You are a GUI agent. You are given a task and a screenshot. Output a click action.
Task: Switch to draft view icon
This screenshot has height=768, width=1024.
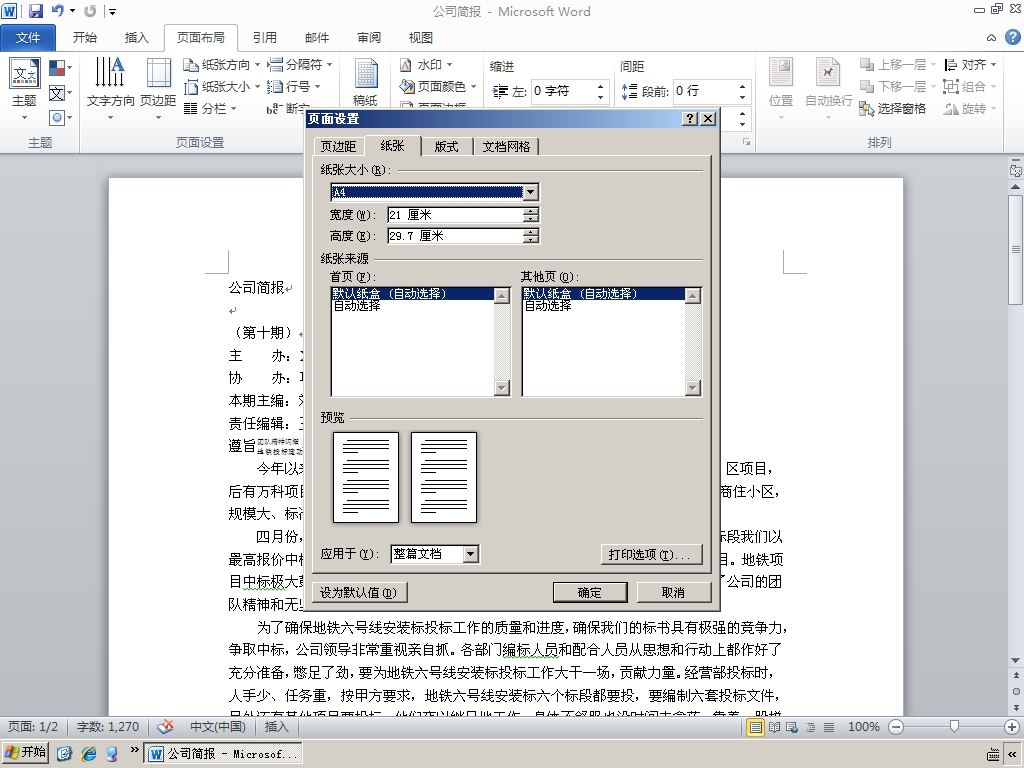[829, 727]
